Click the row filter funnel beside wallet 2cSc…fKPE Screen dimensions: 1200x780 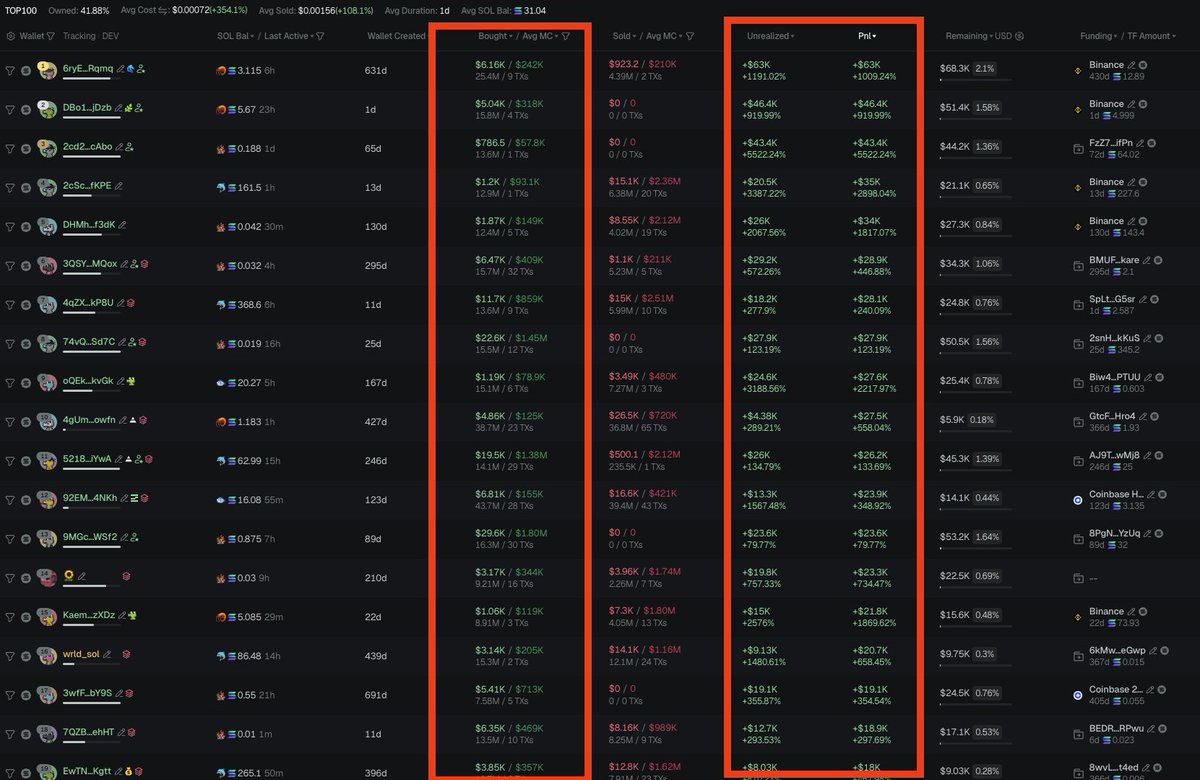point(10,187)
